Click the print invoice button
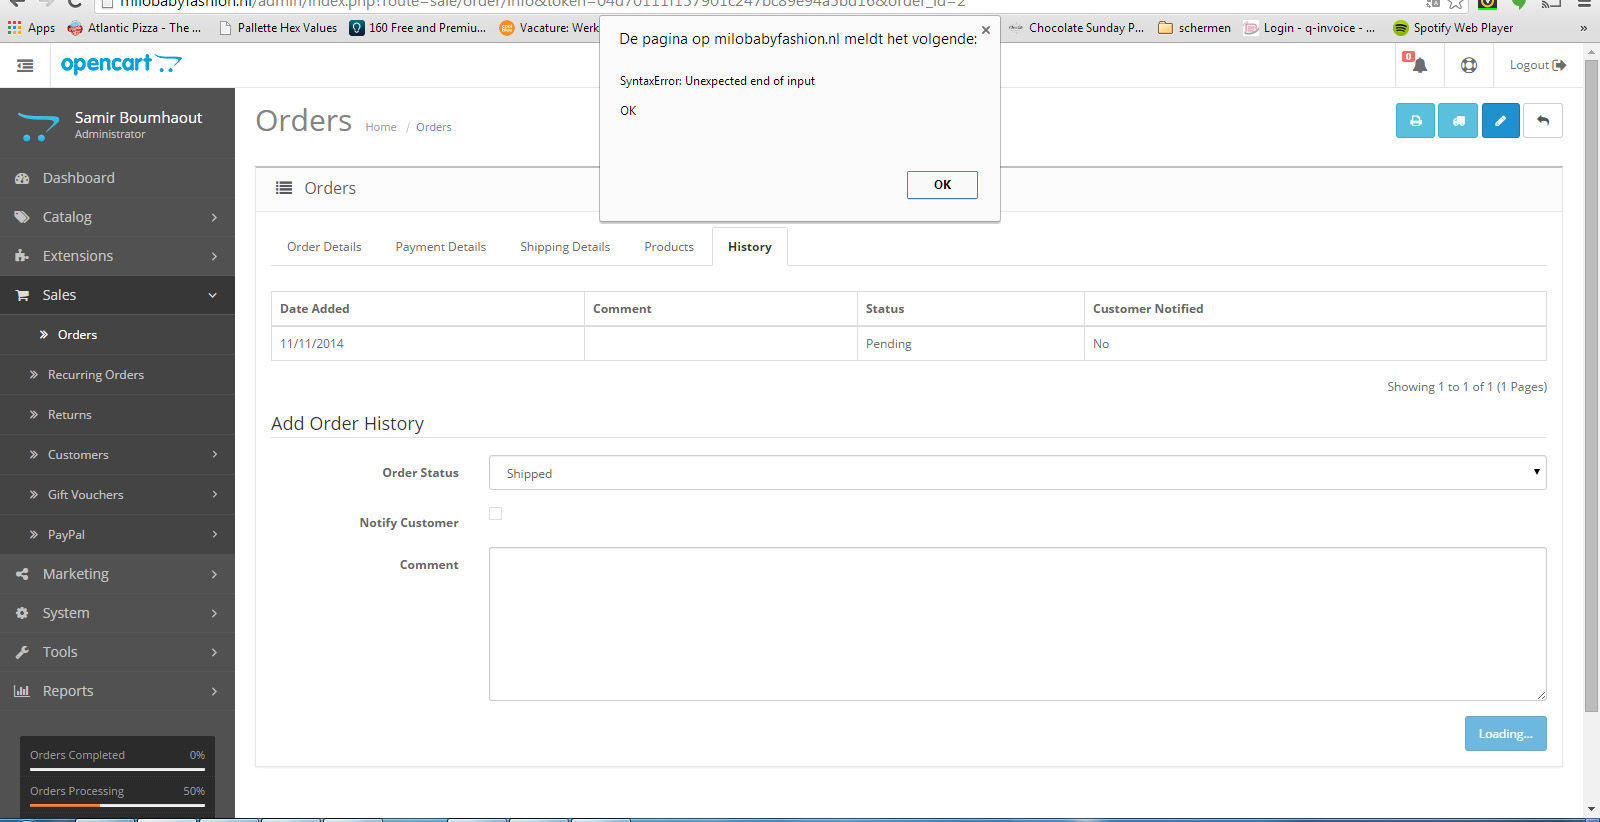The width and height of the screenshot is (1600, 822). coord(1415,121)
